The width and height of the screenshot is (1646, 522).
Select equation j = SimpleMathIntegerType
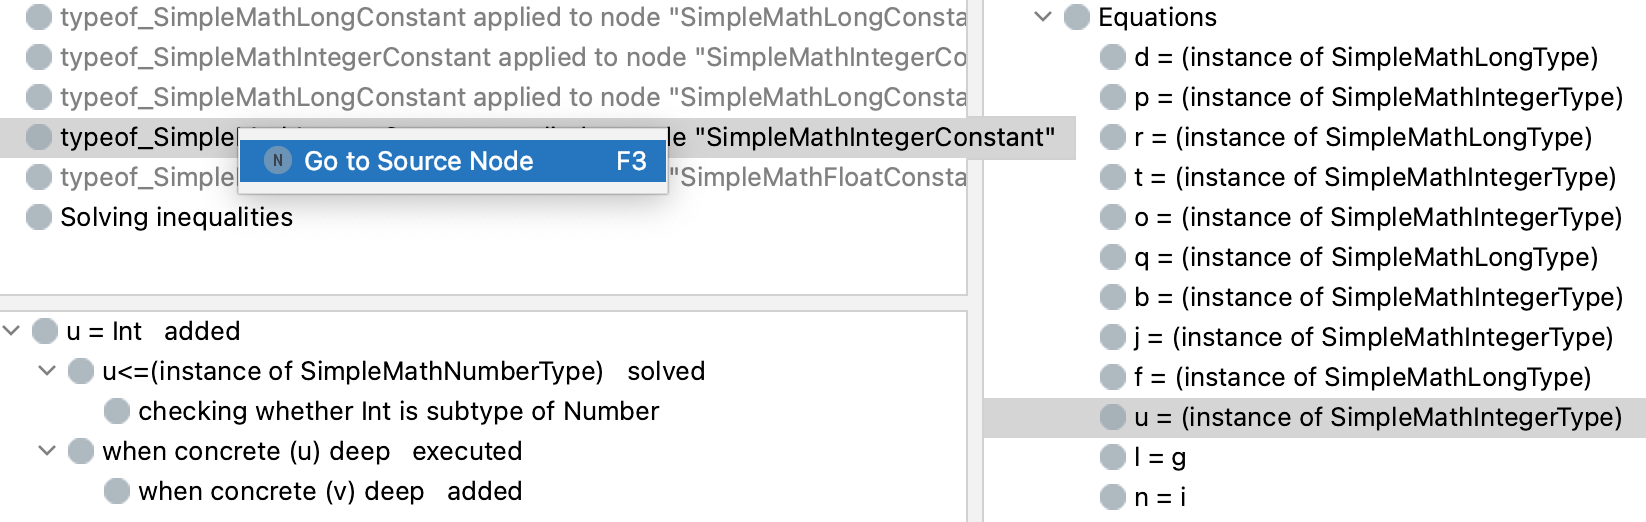(x=1373, y=337)
